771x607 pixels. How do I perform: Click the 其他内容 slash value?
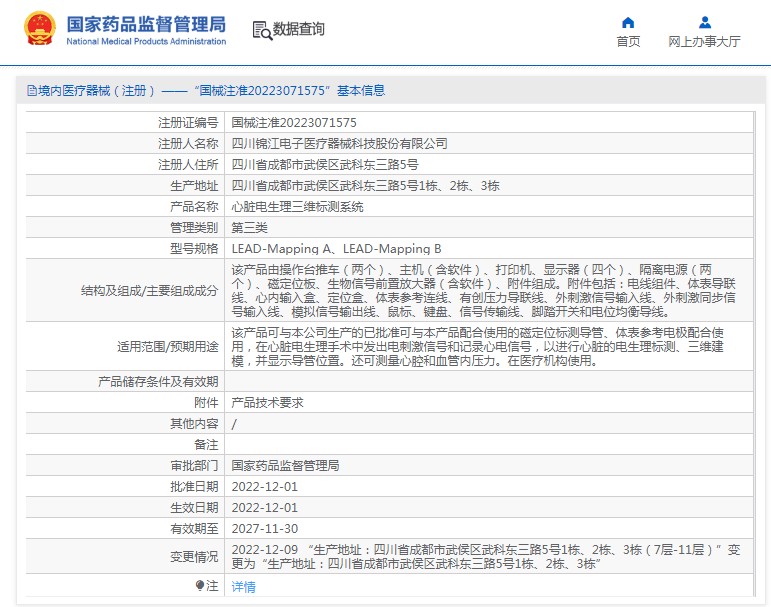click(x=234, y=424)
